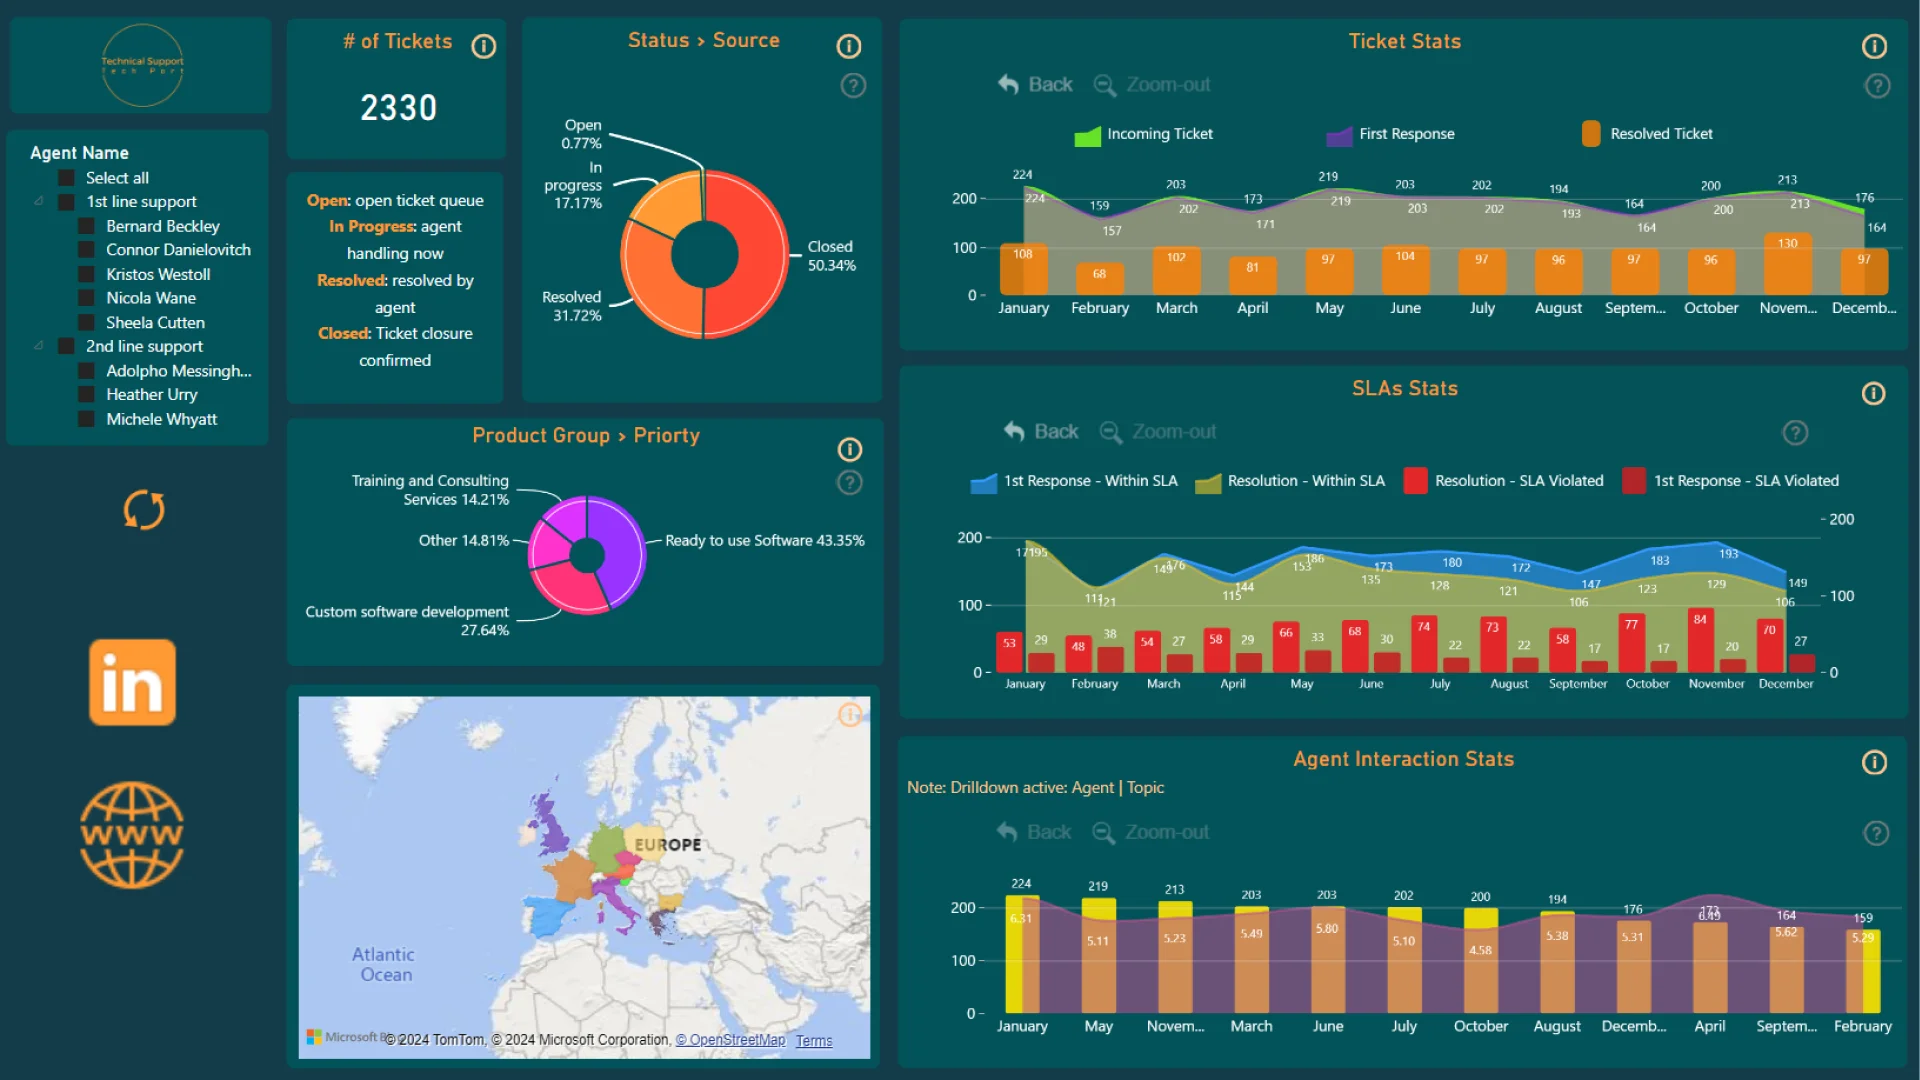
Task: Toggle the Connor Danielovitch checkbox
Action: click(x=87, y=250)
